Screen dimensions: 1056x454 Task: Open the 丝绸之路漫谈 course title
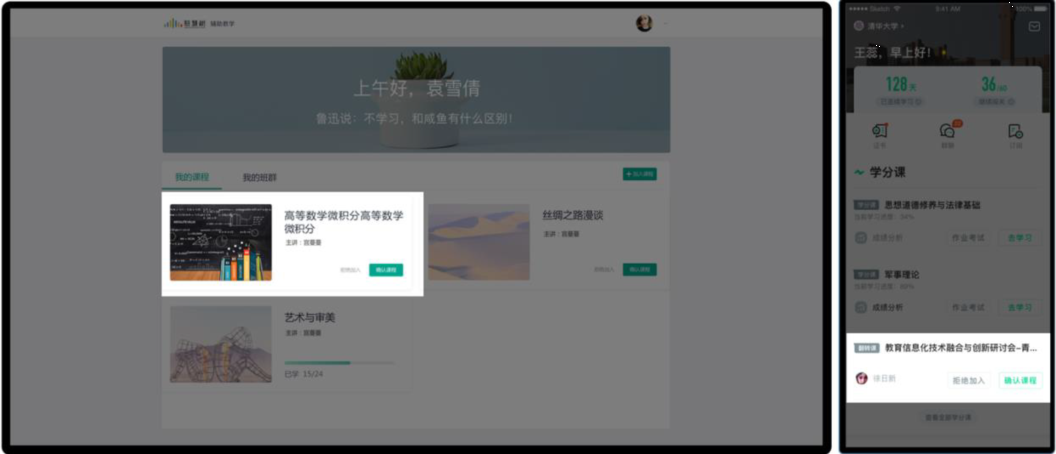(x=572, y=216)
